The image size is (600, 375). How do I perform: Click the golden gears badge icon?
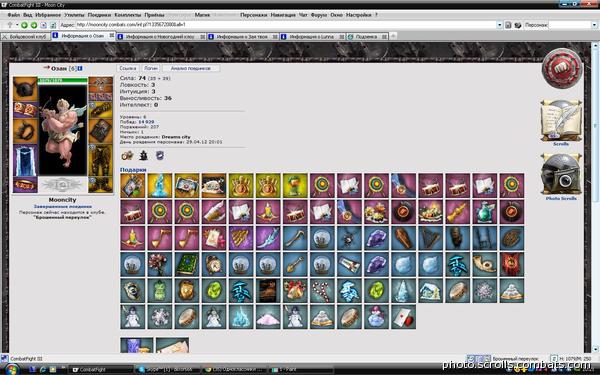[127, 155]
